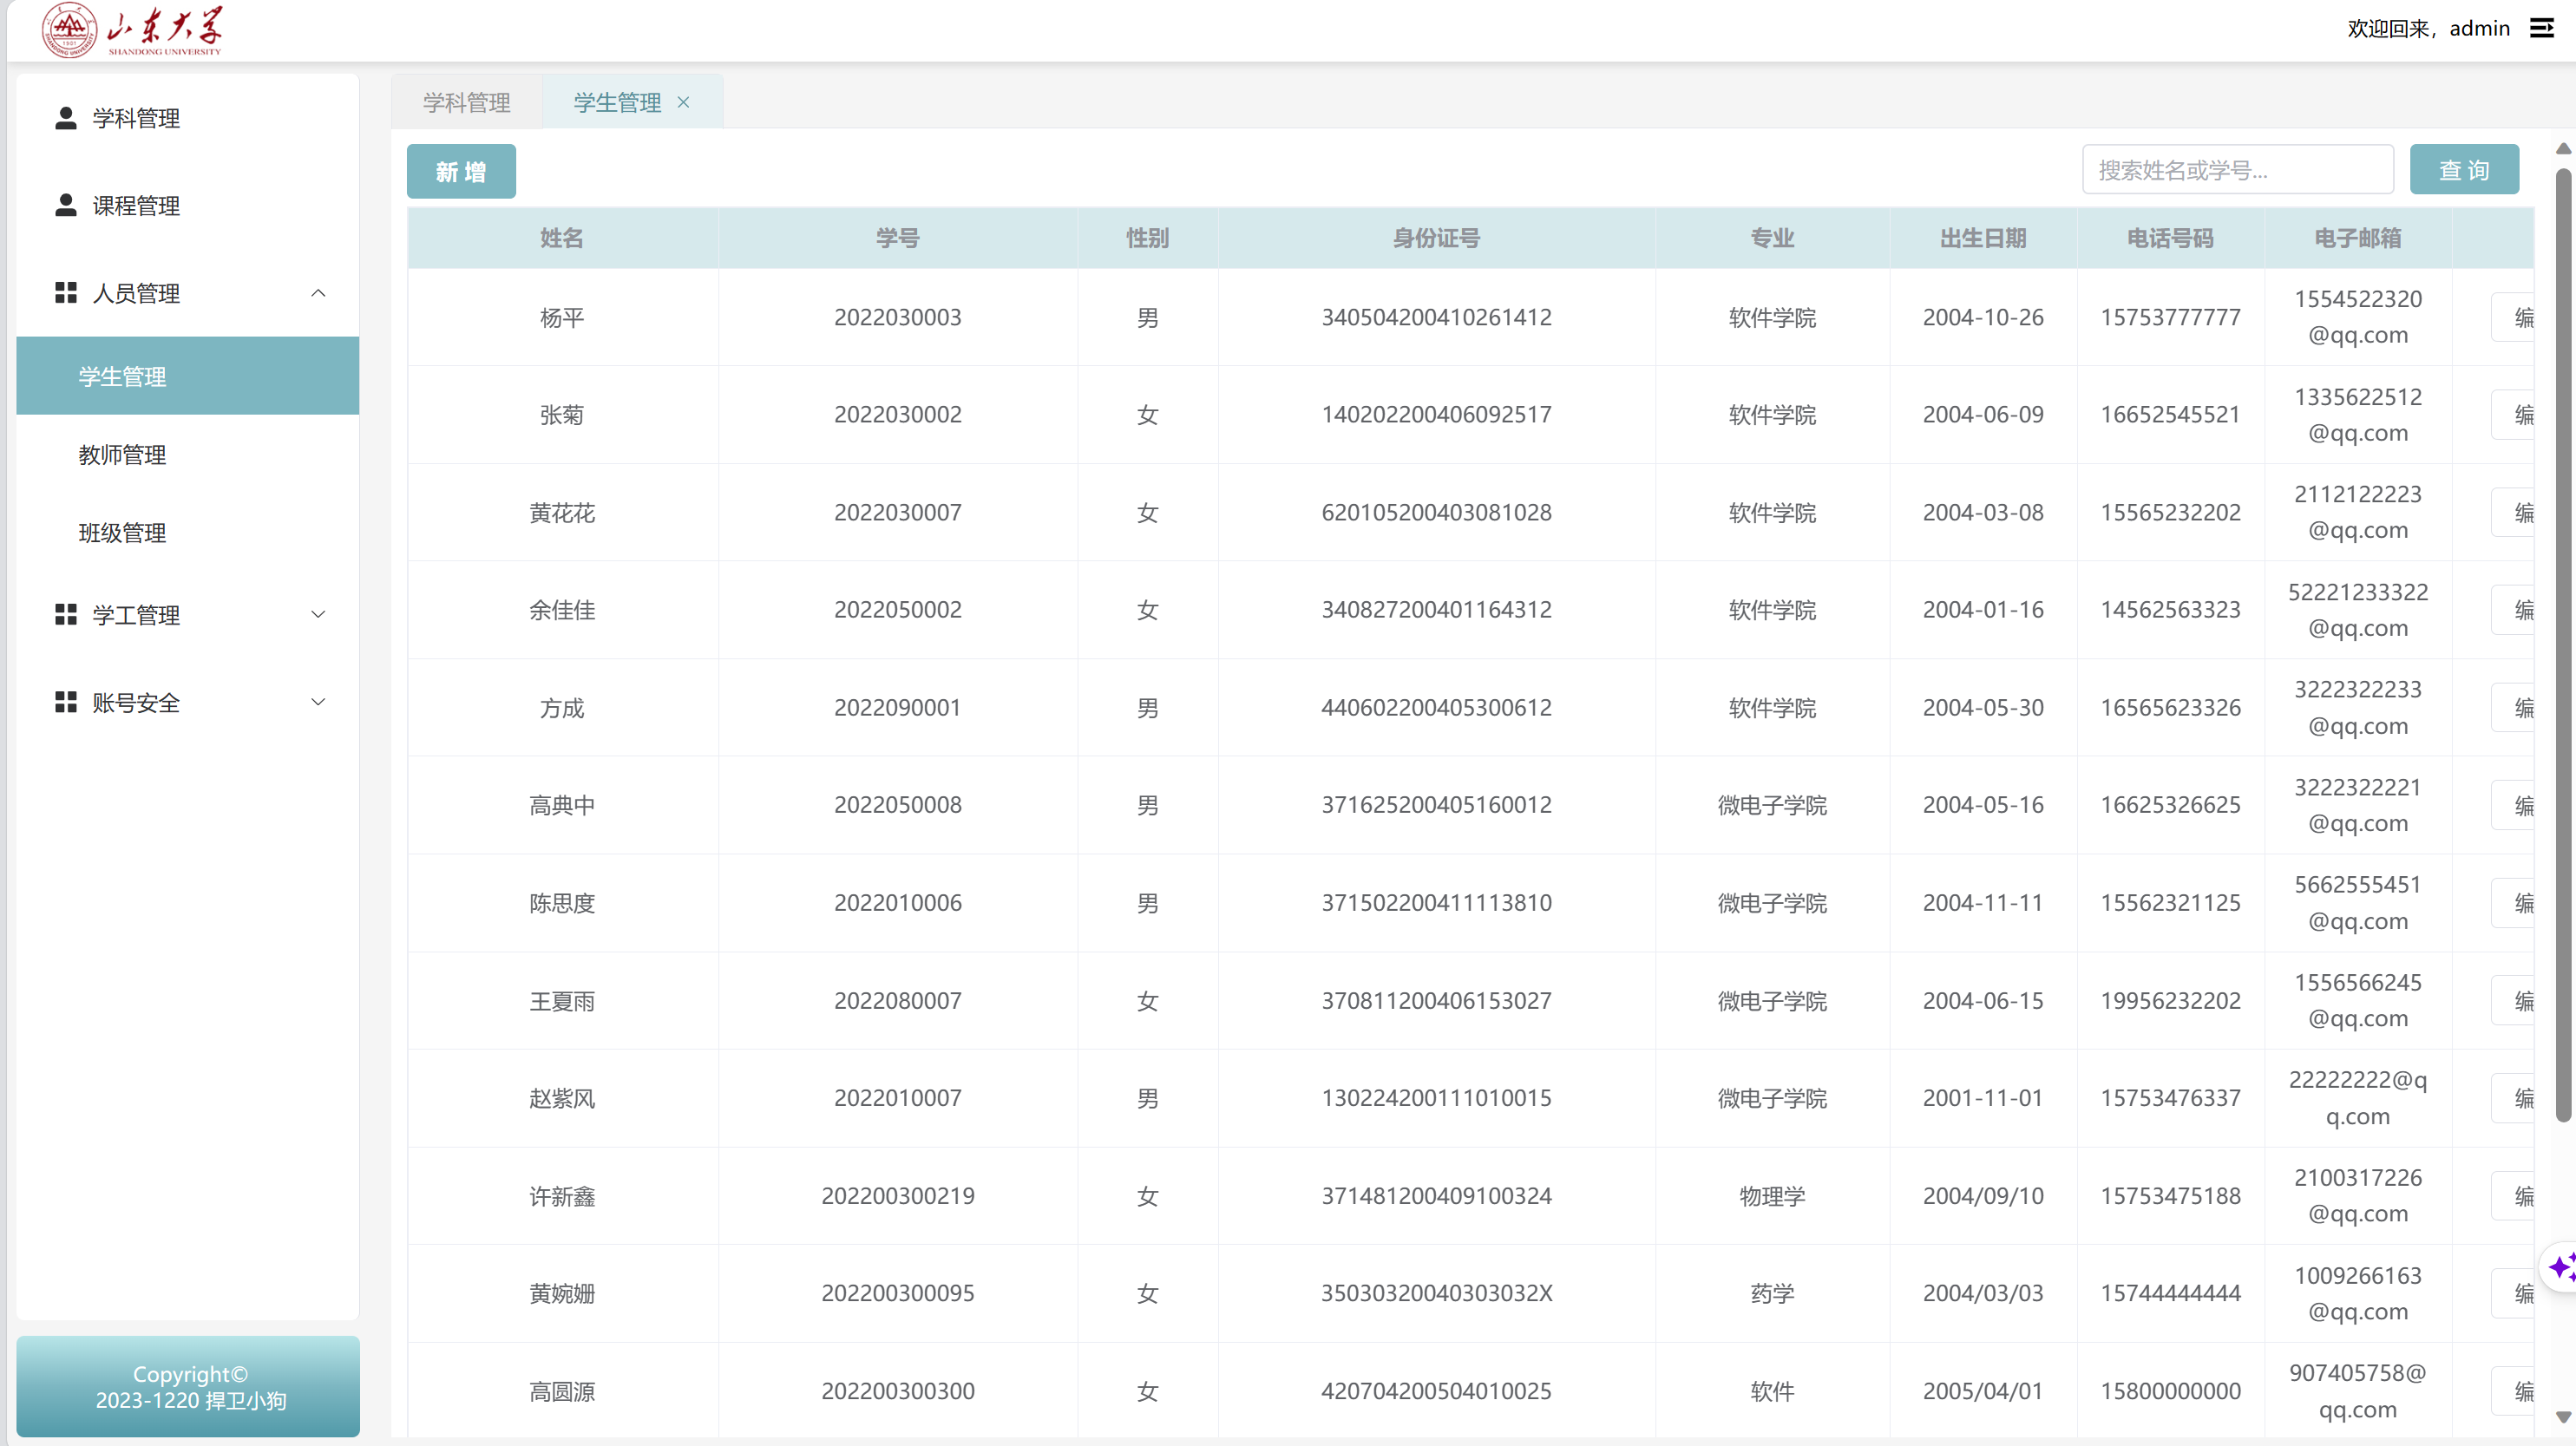The height and width of the screenshot is (1446, 2576).
Task: Click the 学号 column header
Action: (898, 238)
